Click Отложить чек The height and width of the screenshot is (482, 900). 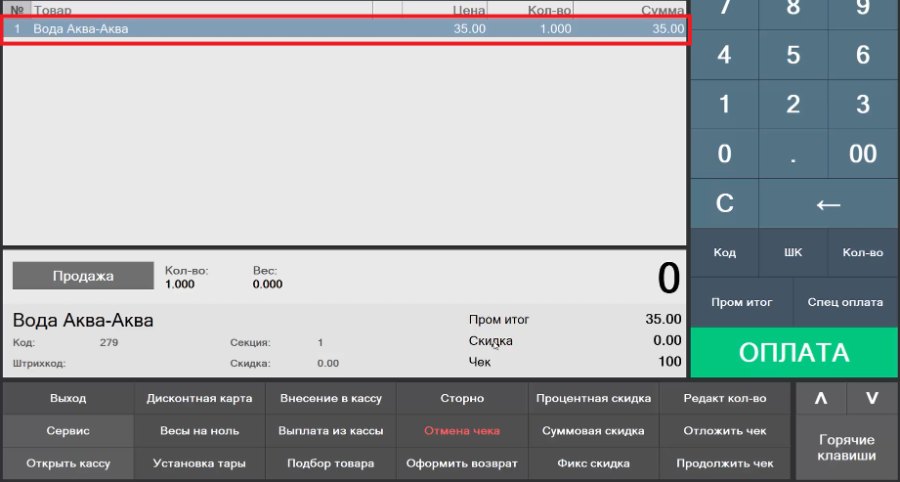coord(725,431)
